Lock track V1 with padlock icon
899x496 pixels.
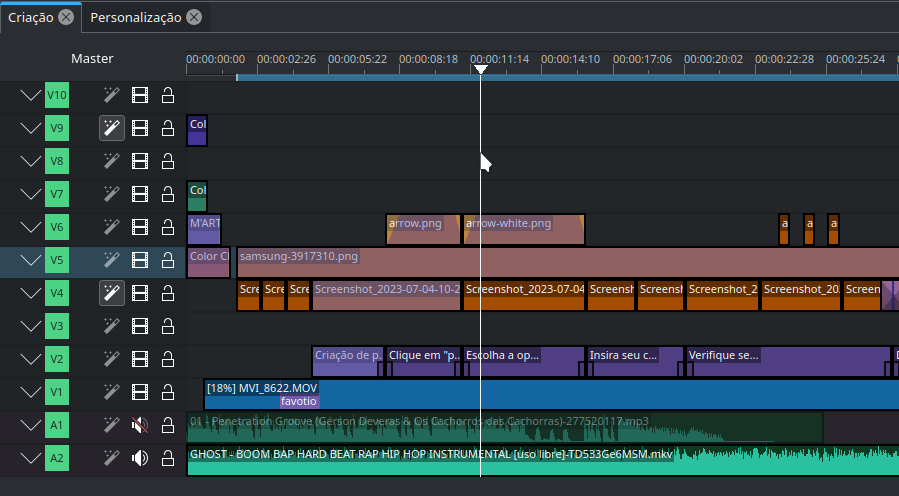pyautogui.click(x=168, y=392)
